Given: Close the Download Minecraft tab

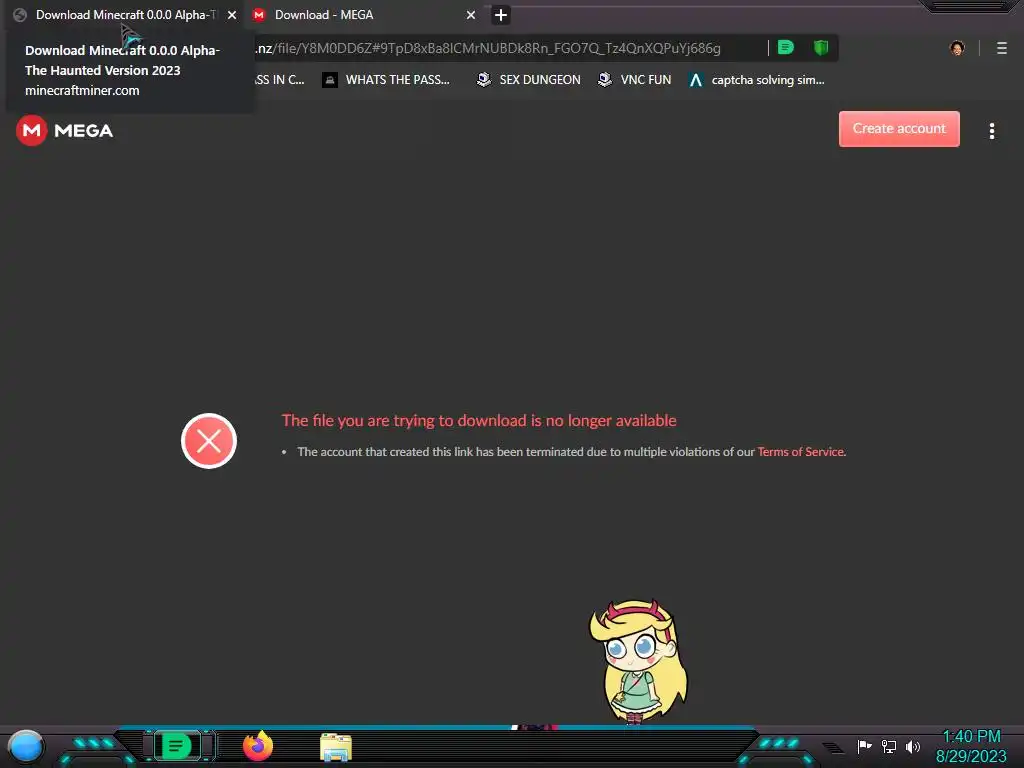Looking at the screenshot, I should click(x=232, y=15).
